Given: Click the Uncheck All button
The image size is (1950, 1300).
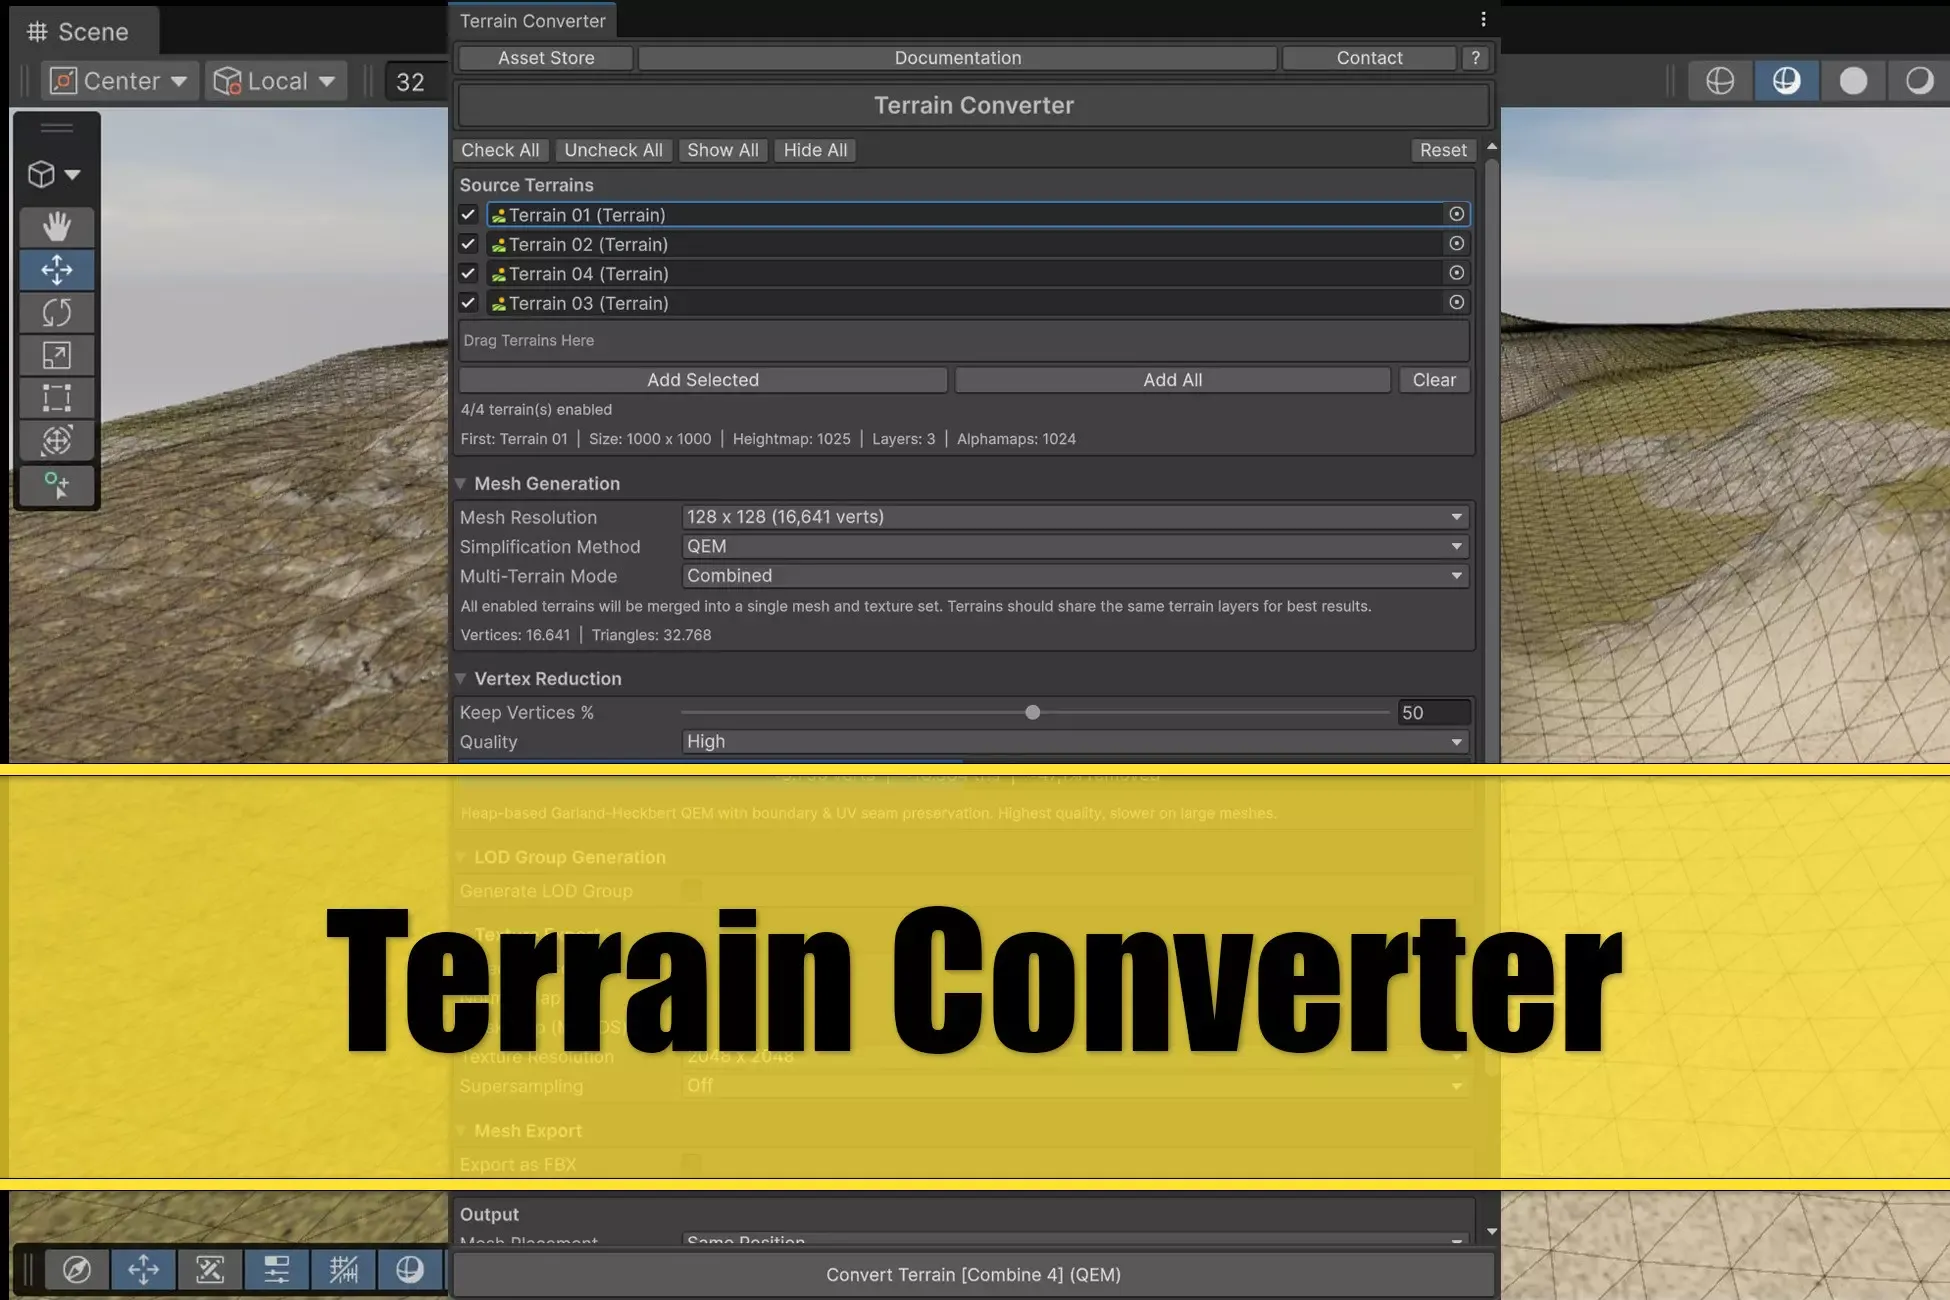Looking at the screenshot, I should (x=613, y=150).
